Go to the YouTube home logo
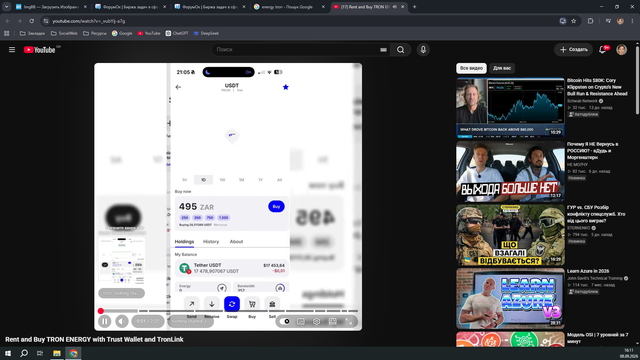Image resolution: width=640 pixels, height=360 pixels. 40,50
